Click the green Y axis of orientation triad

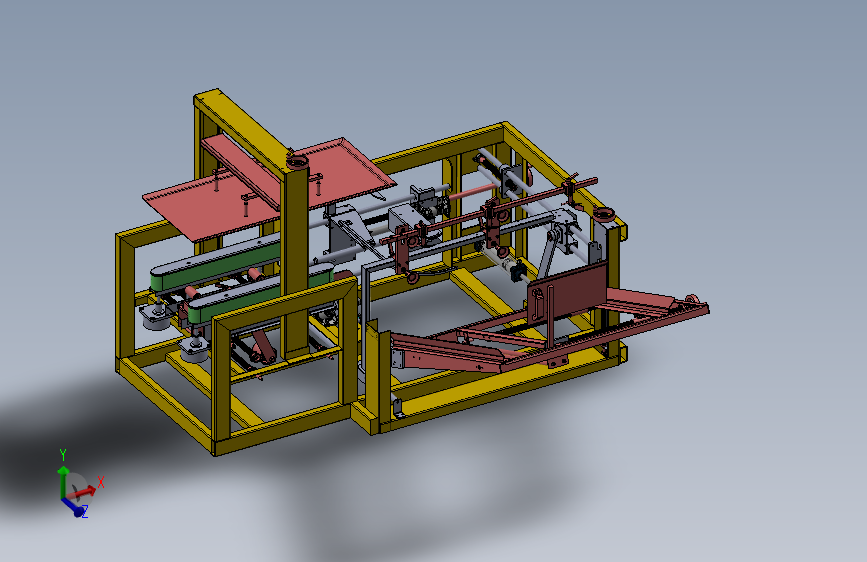63,480
